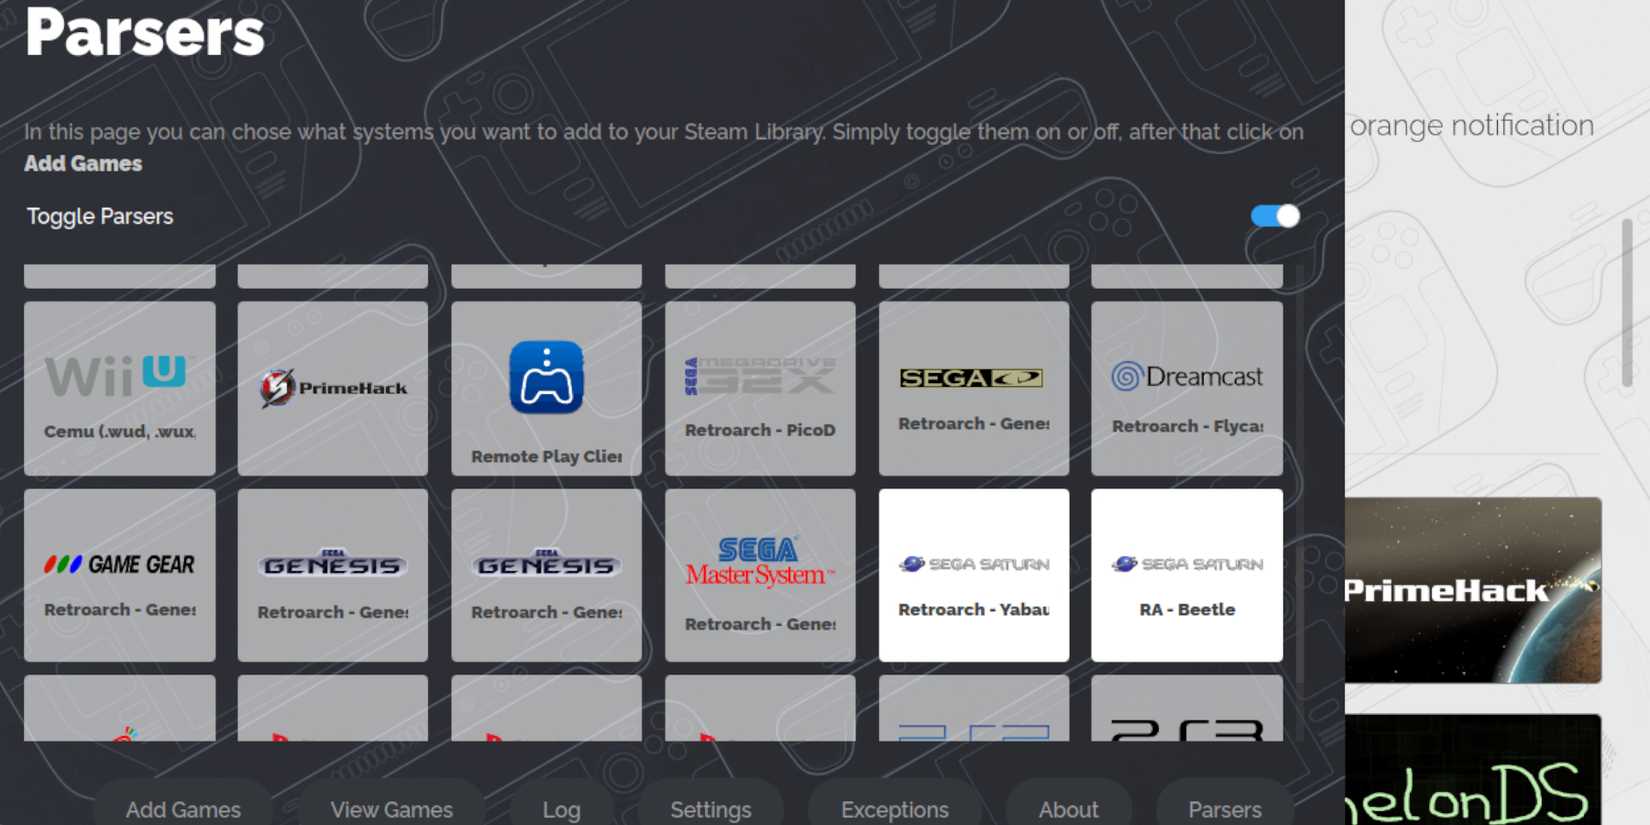1650x825 pixels.
Task: Toggle all parsers with the blue switch
Action: point(1275,216)
